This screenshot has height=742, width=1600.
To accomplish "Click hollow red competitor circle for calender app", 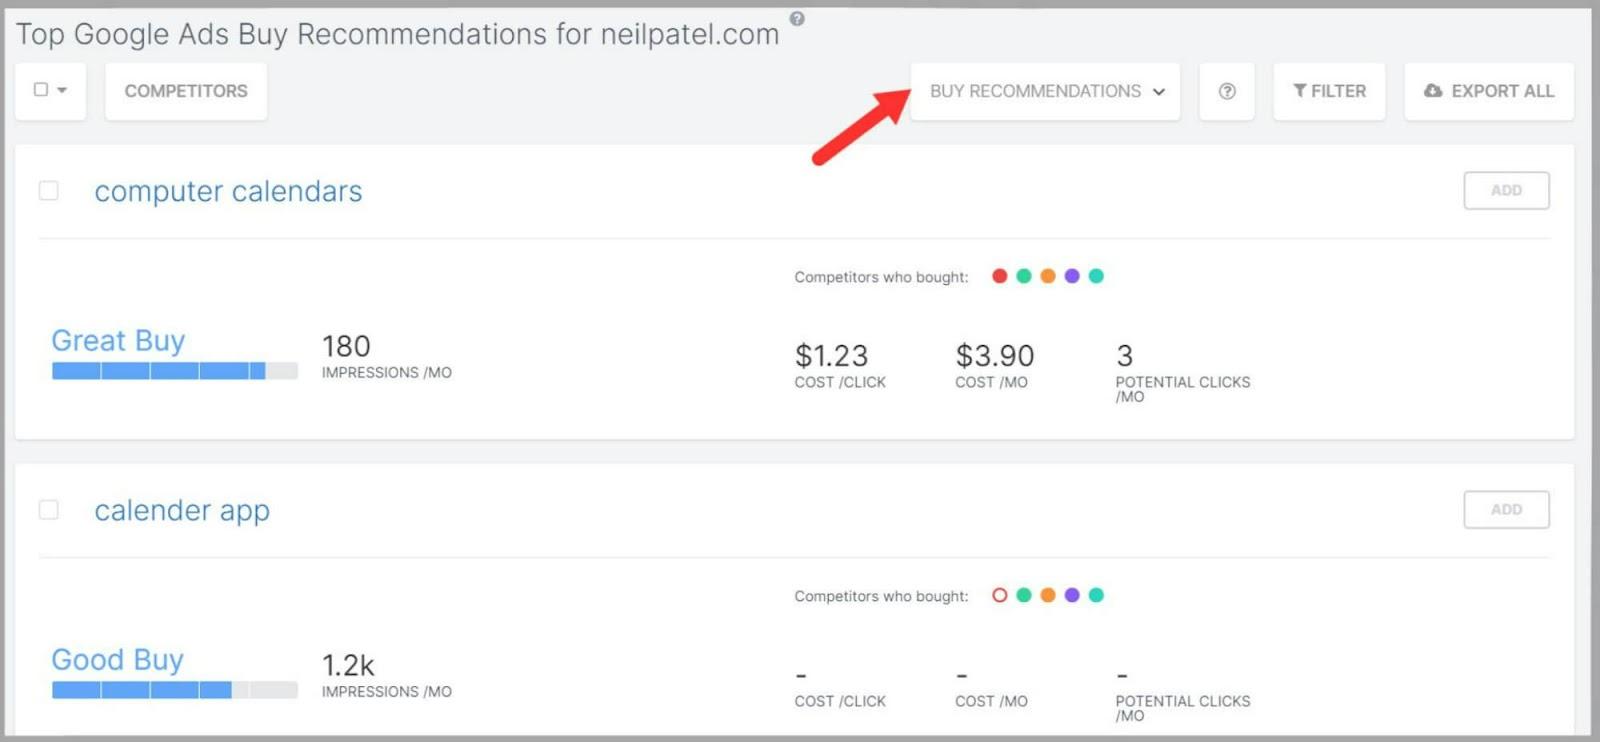I will (999, 595).
